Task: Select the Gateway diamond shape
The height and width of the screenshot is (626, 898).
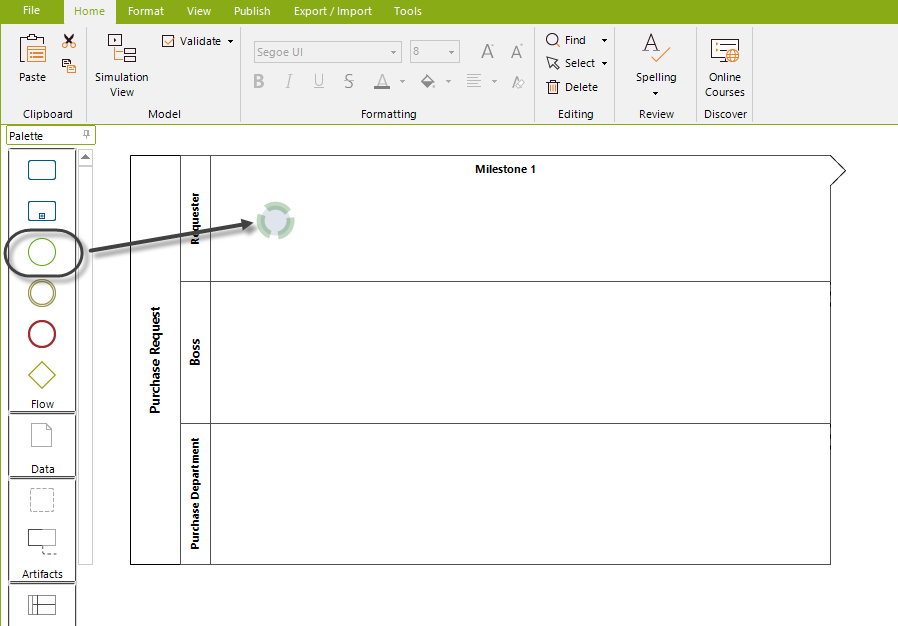Action: (42, 376)
